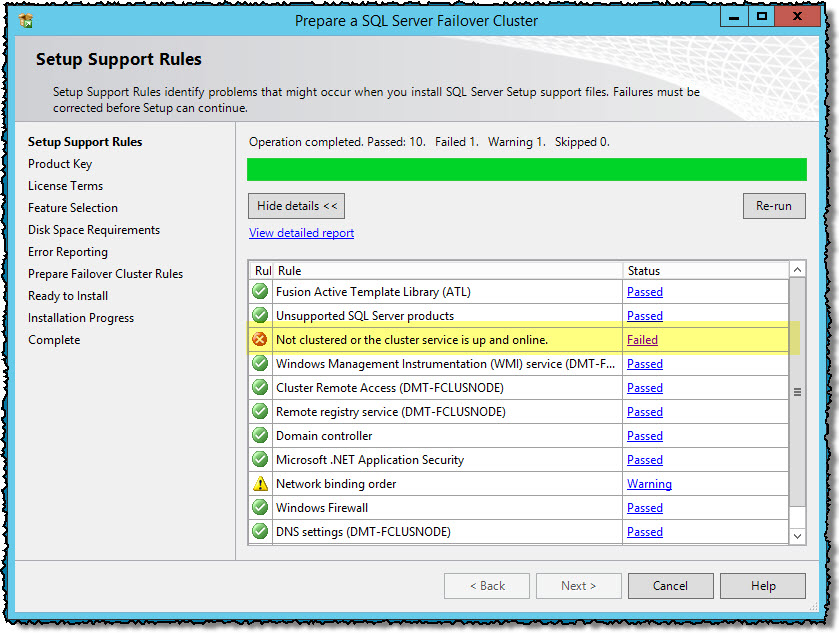The image size is (839, 633).
Task: Collapse details using Hide details button
Action: [296, 205]
